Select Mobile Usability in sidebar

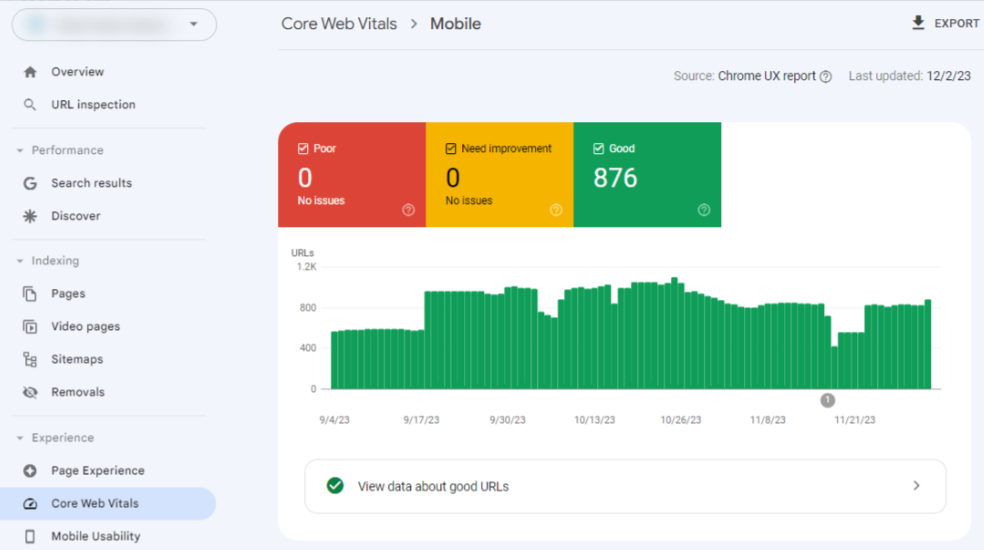95,536
